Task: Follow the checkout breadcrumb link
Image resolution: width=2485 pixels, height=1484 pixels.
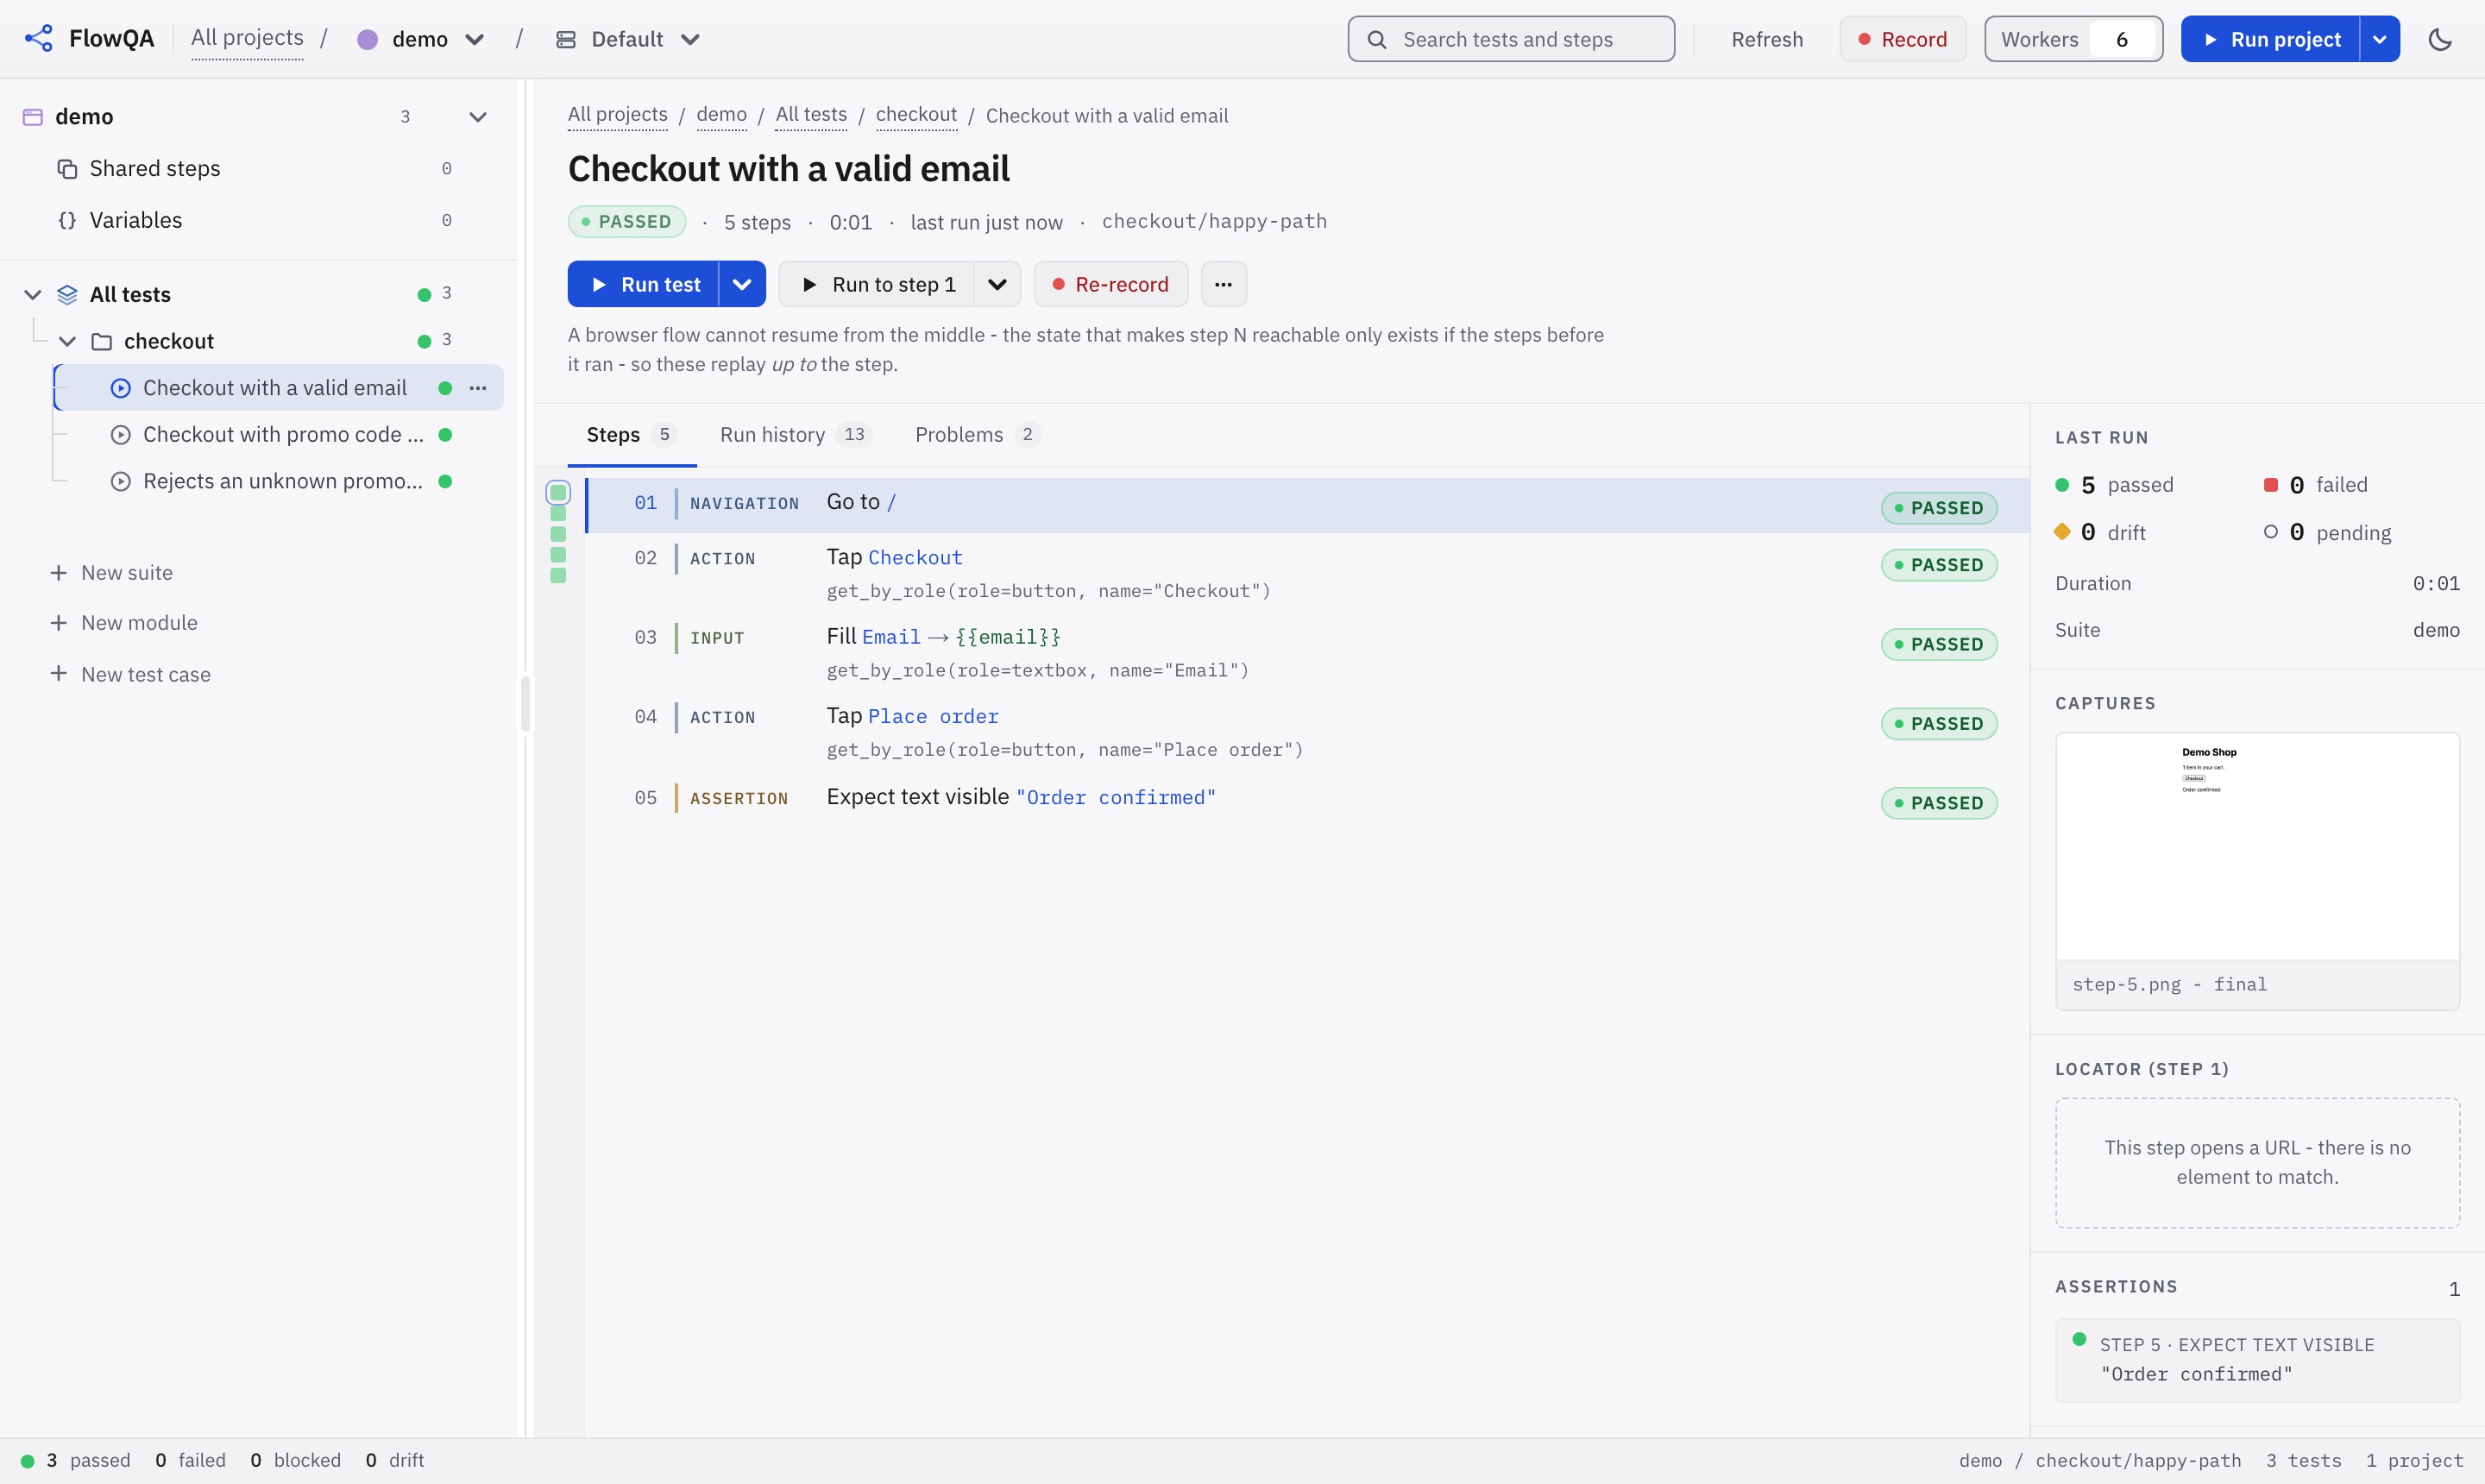Action: tap(916, 115)
